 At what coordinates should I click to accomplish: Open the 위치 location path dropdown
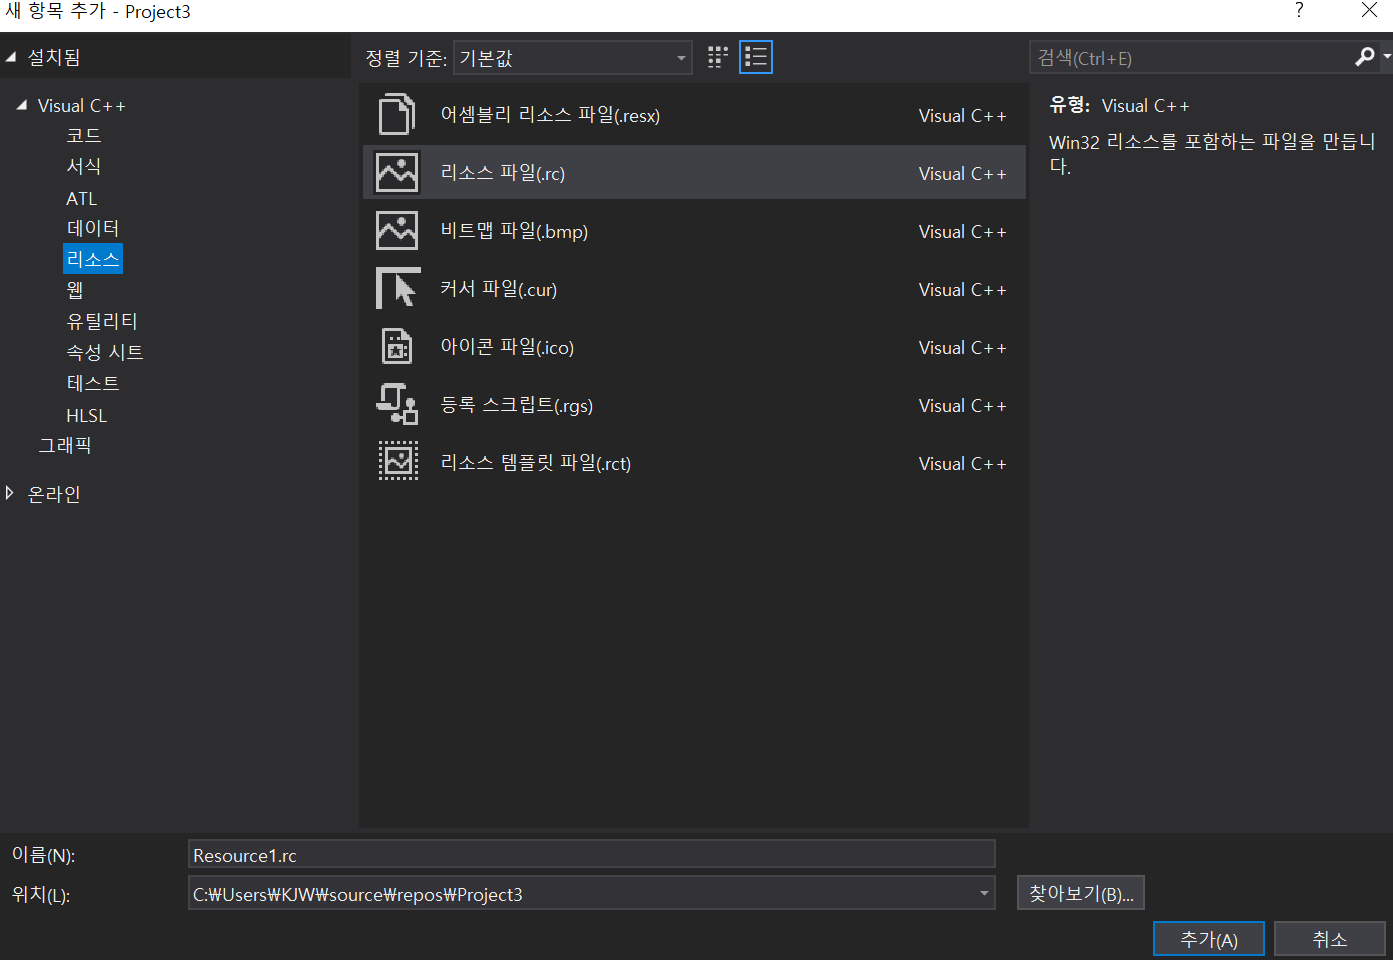[985, 894]
